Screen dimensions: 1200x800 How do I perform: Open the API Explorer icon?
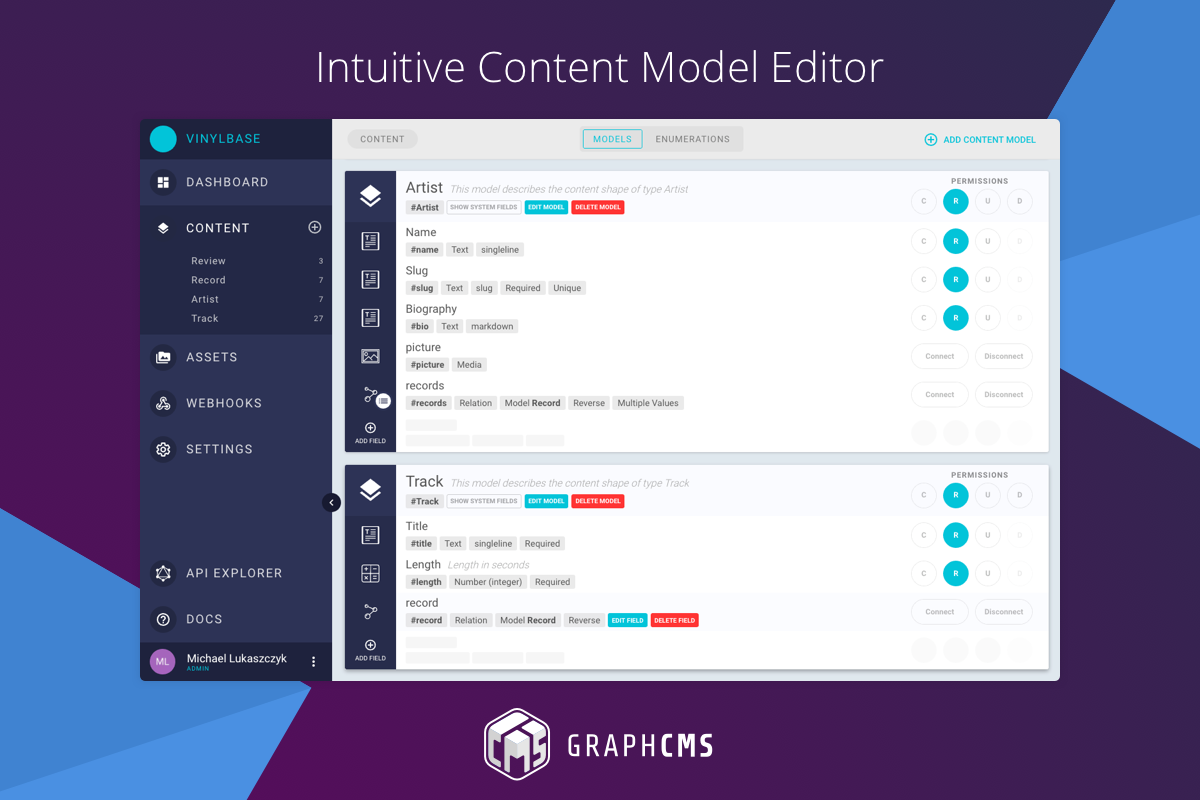pos(163,573)
